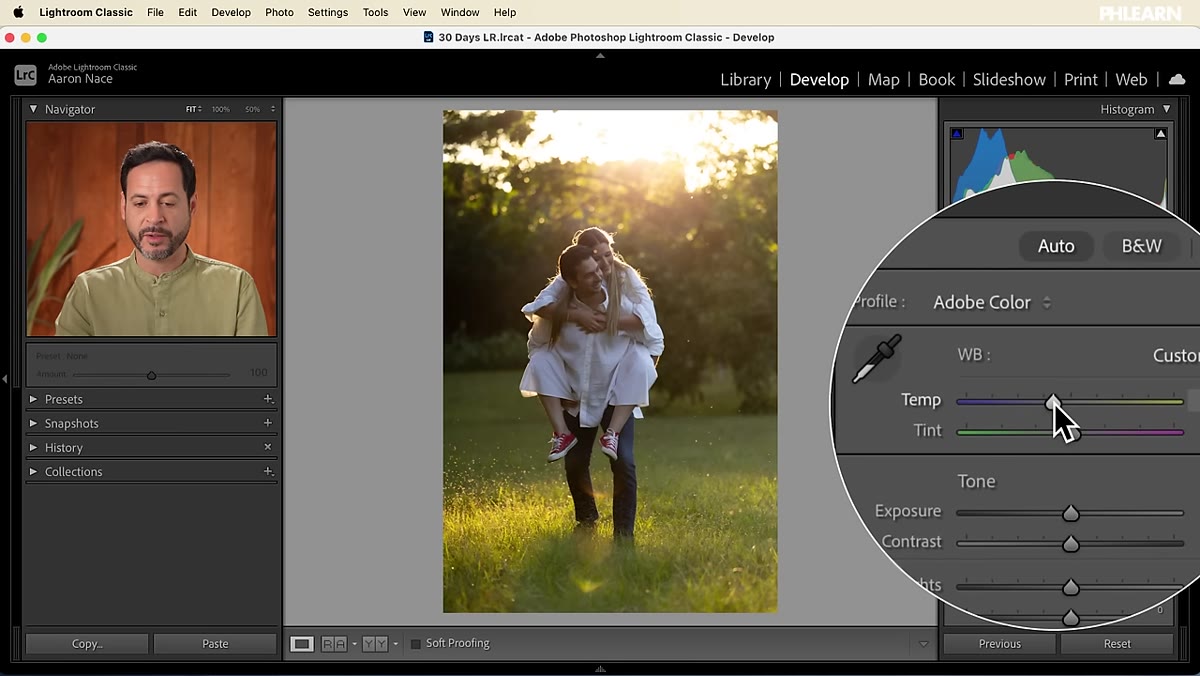The width and height of the screenshot is (1200, 676).
Task: Open the Photo menu
Action: 279,12
